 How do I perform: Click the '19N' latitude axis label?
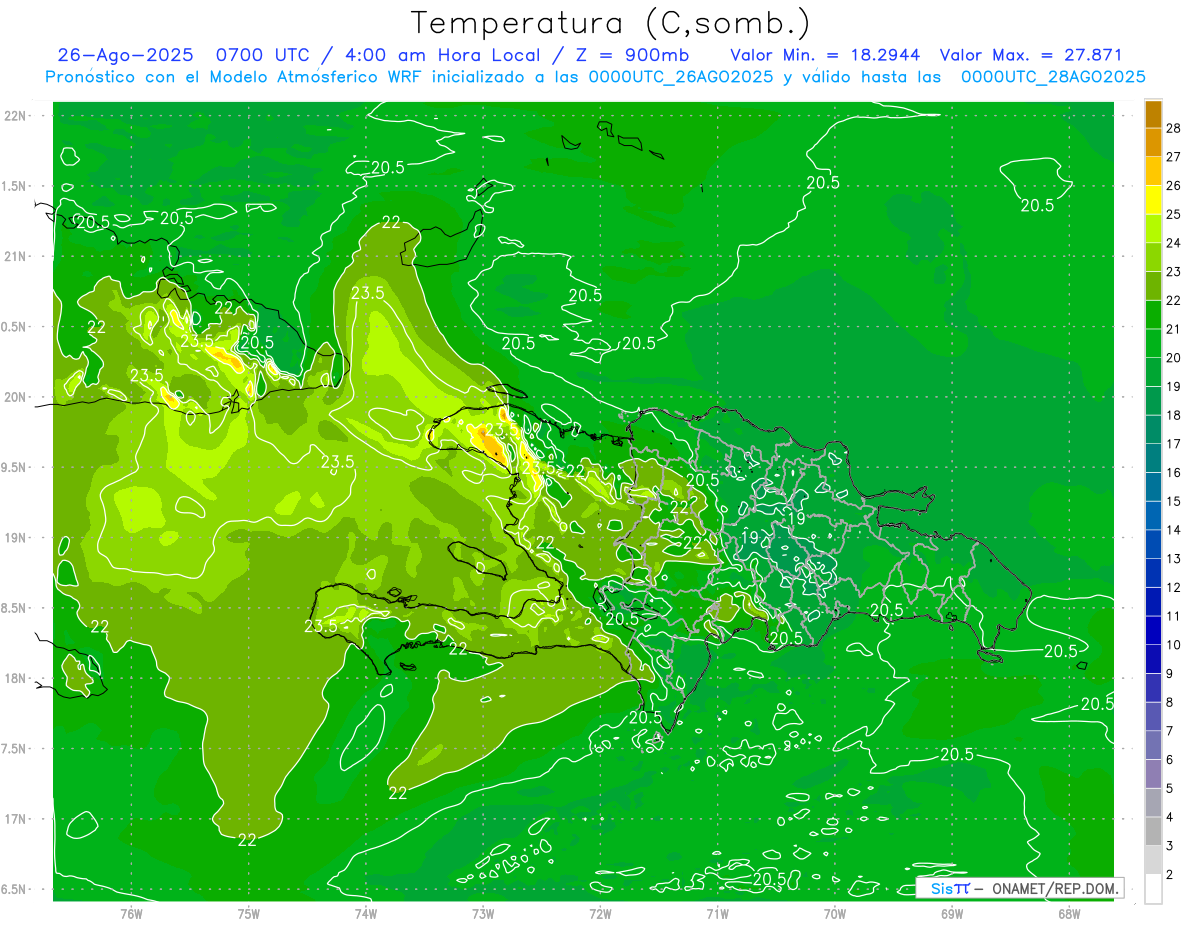[x=17, y=538]
